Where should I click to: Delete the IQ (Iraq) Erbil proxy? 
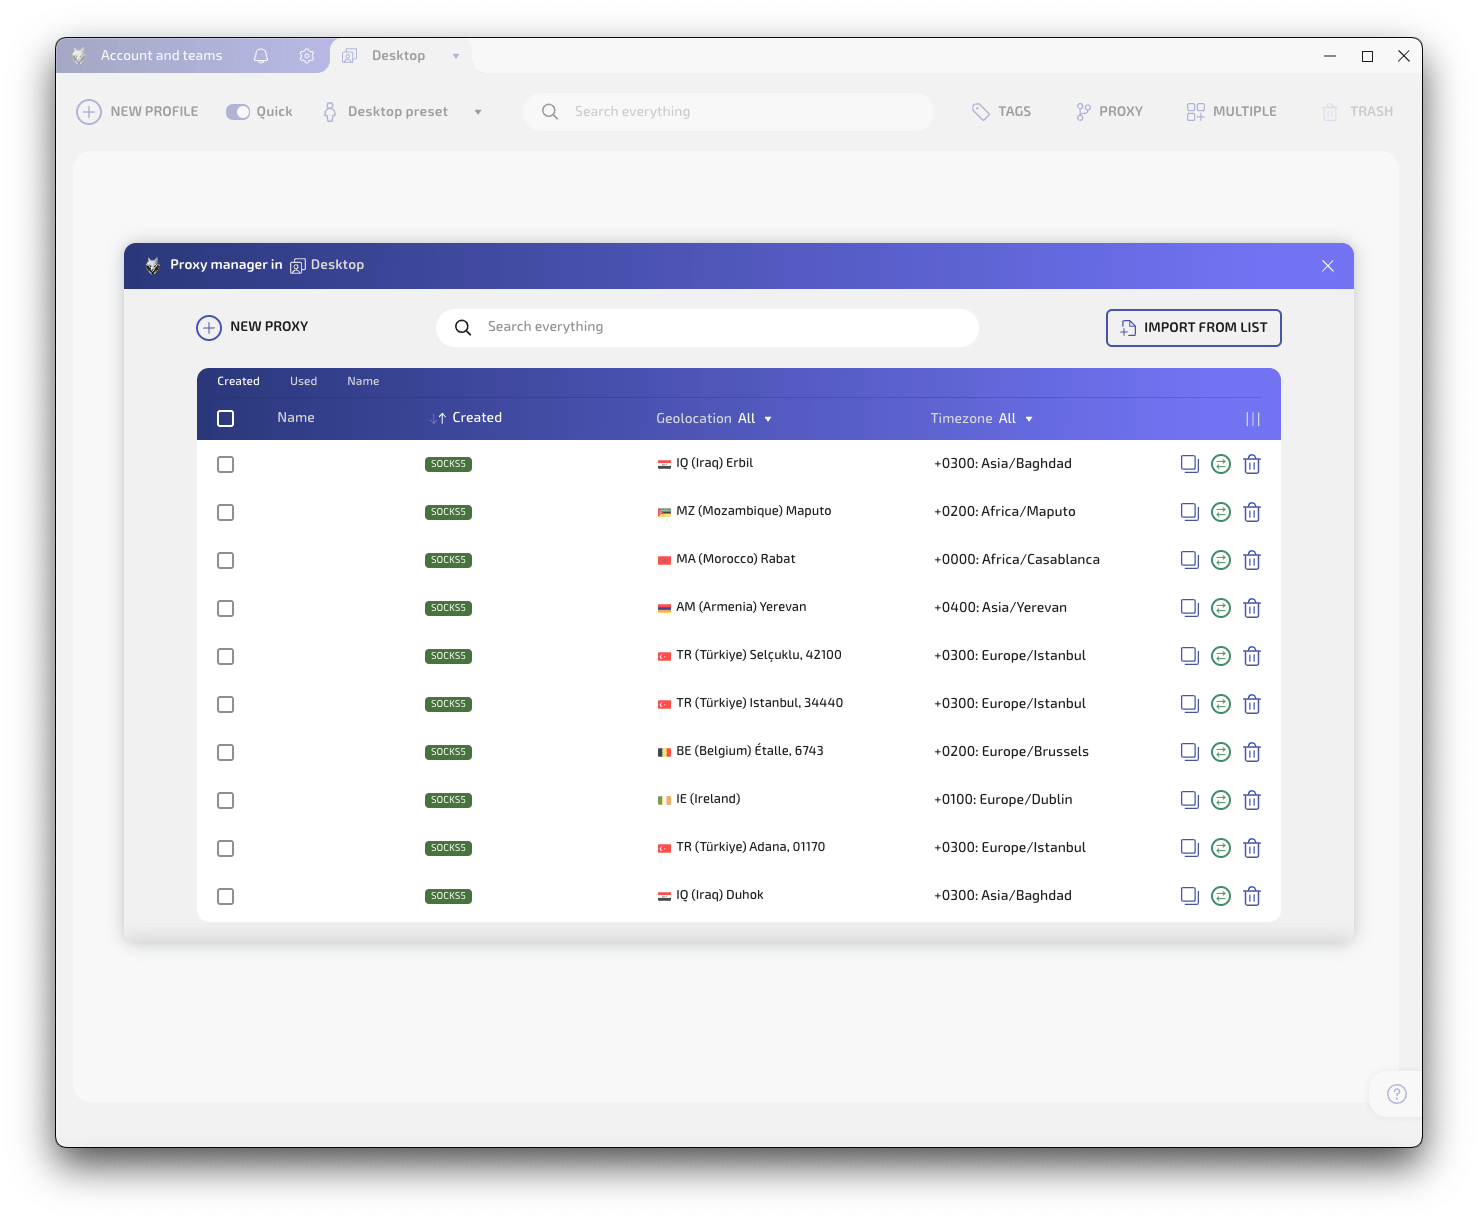pyautogui.click(x=1252, y=464)
